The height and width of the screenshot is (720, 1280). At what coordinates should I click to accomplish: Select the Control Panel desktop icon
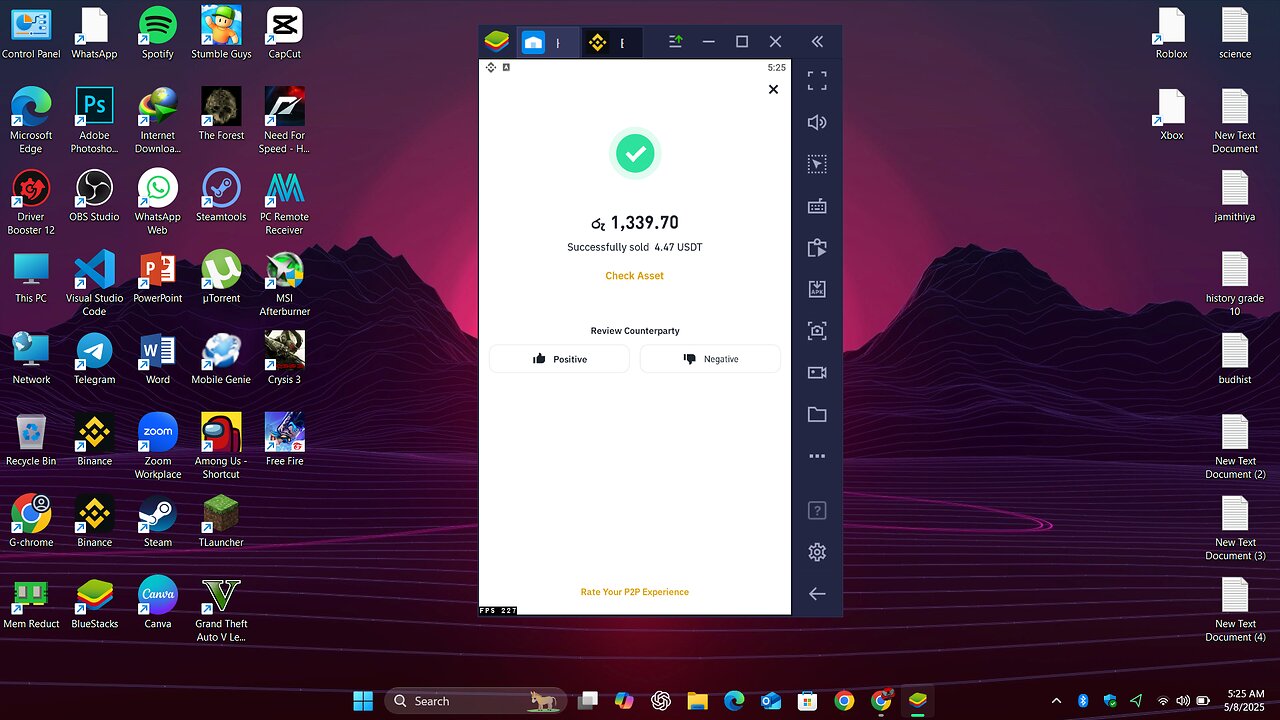click(31, 33)
